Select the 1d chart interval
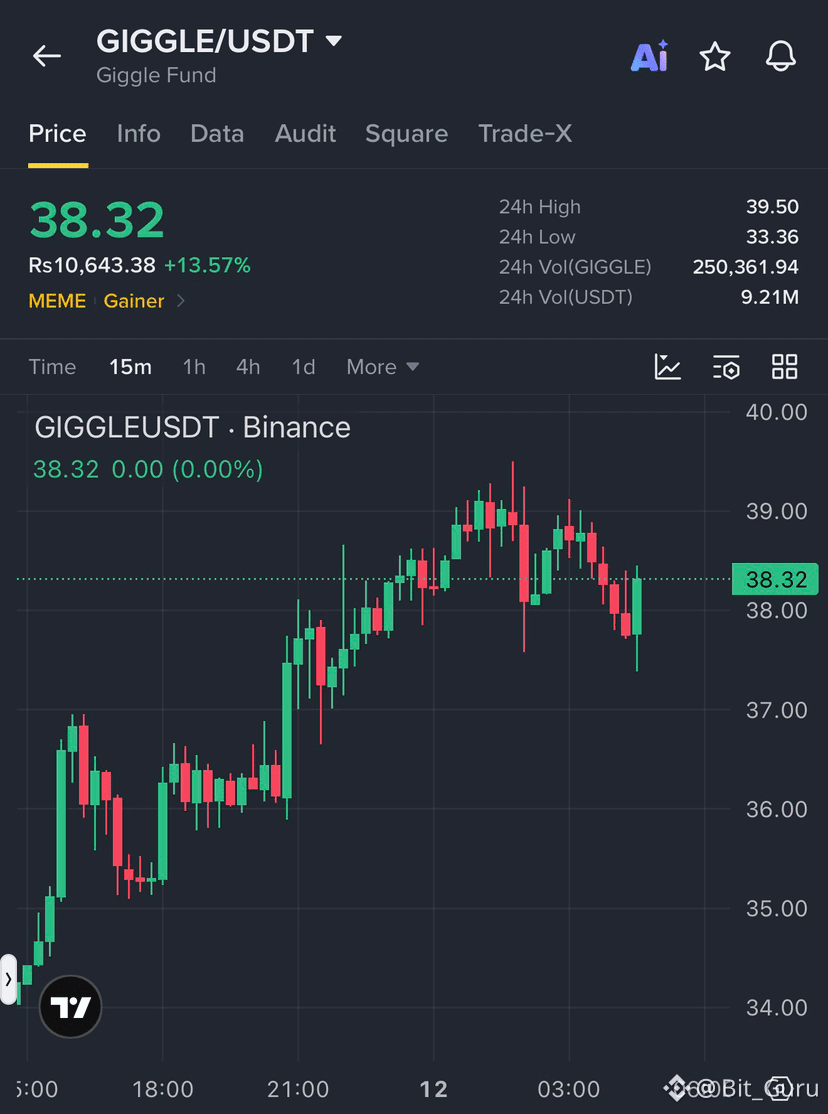The height and width of the screenshot is (1114, 828). 303,367
